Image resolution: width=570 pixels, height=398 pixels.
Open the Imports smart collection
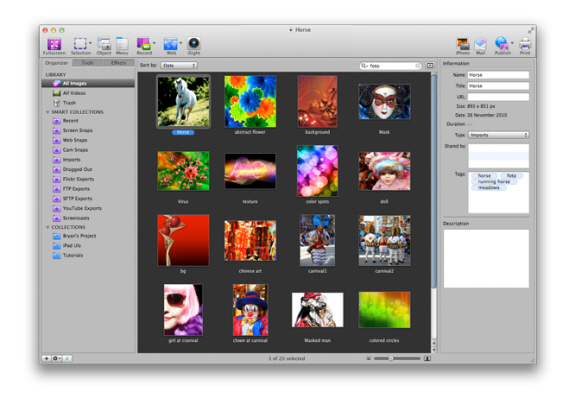coord(88,160)
